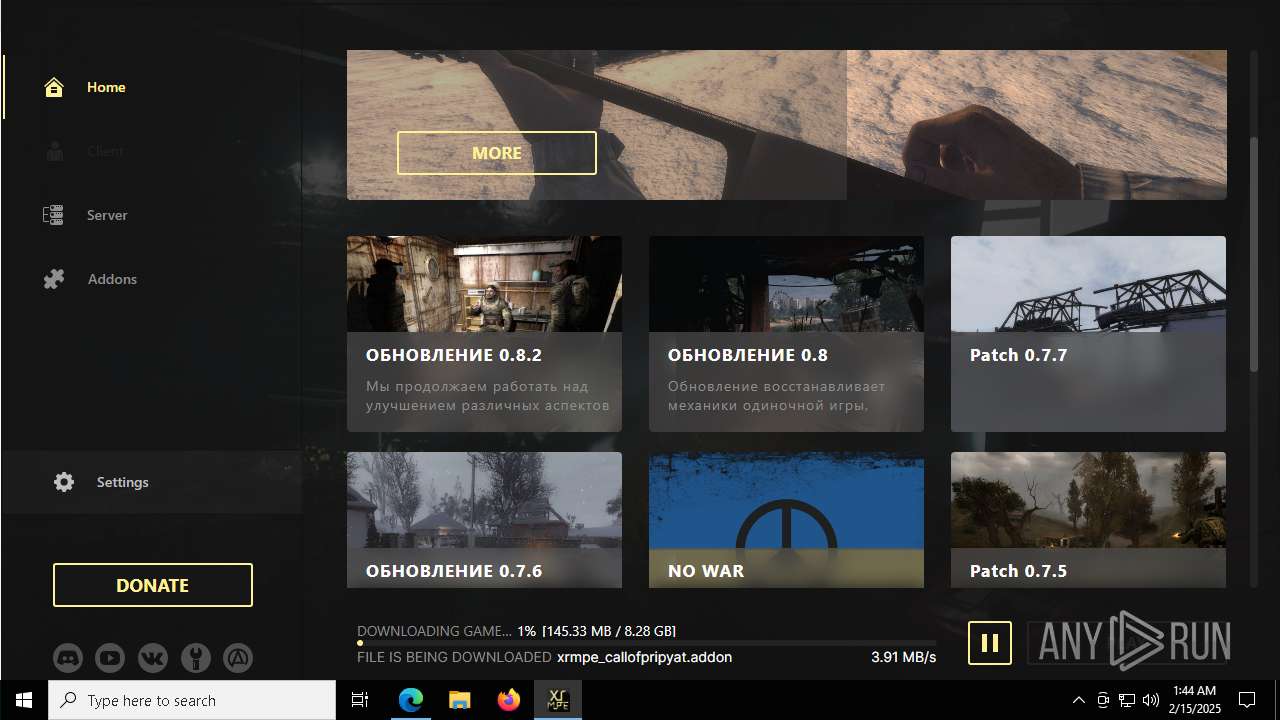Open the Home section in sidebar
The height and width of the screenshot is (720, 1280).
pyautogui.click(x=152, y=87)
